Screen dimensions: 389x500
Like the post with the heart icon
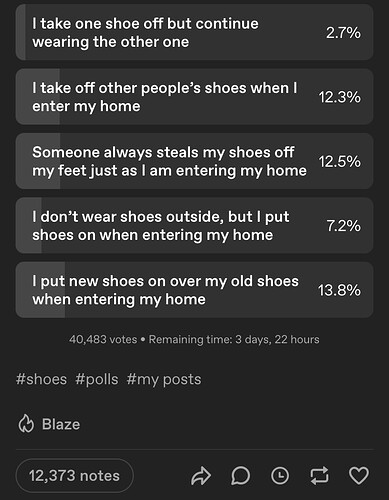pos(359,476)
